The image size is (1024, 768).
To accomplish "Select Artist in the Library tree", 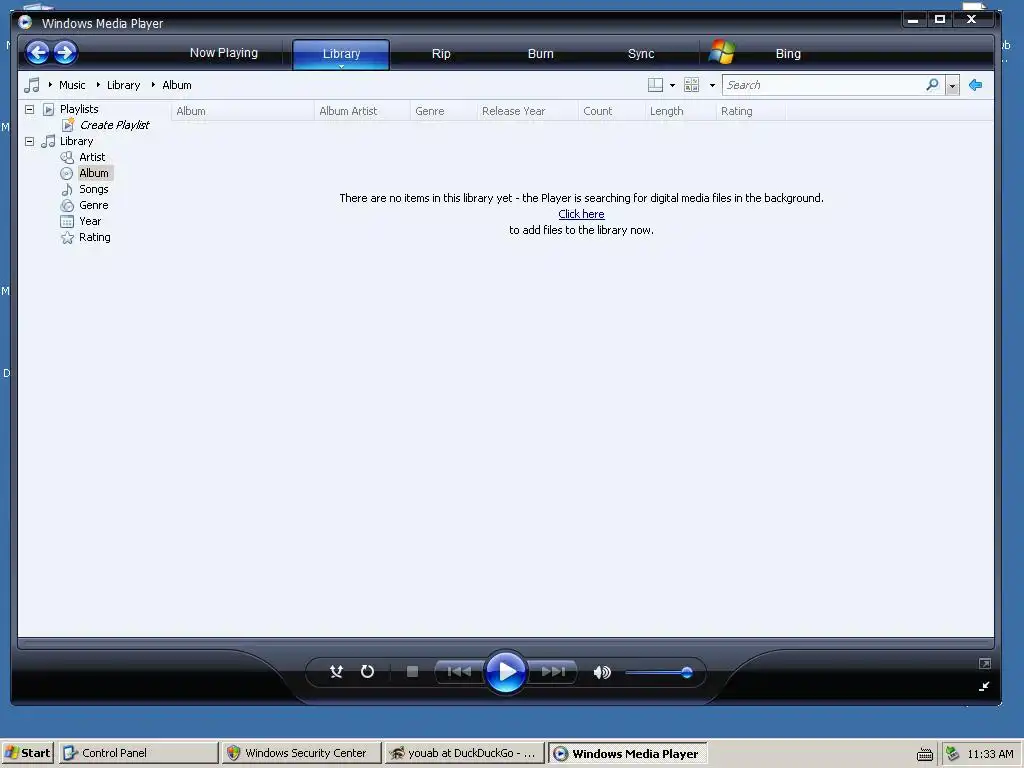I will click(x=92, y=157).
